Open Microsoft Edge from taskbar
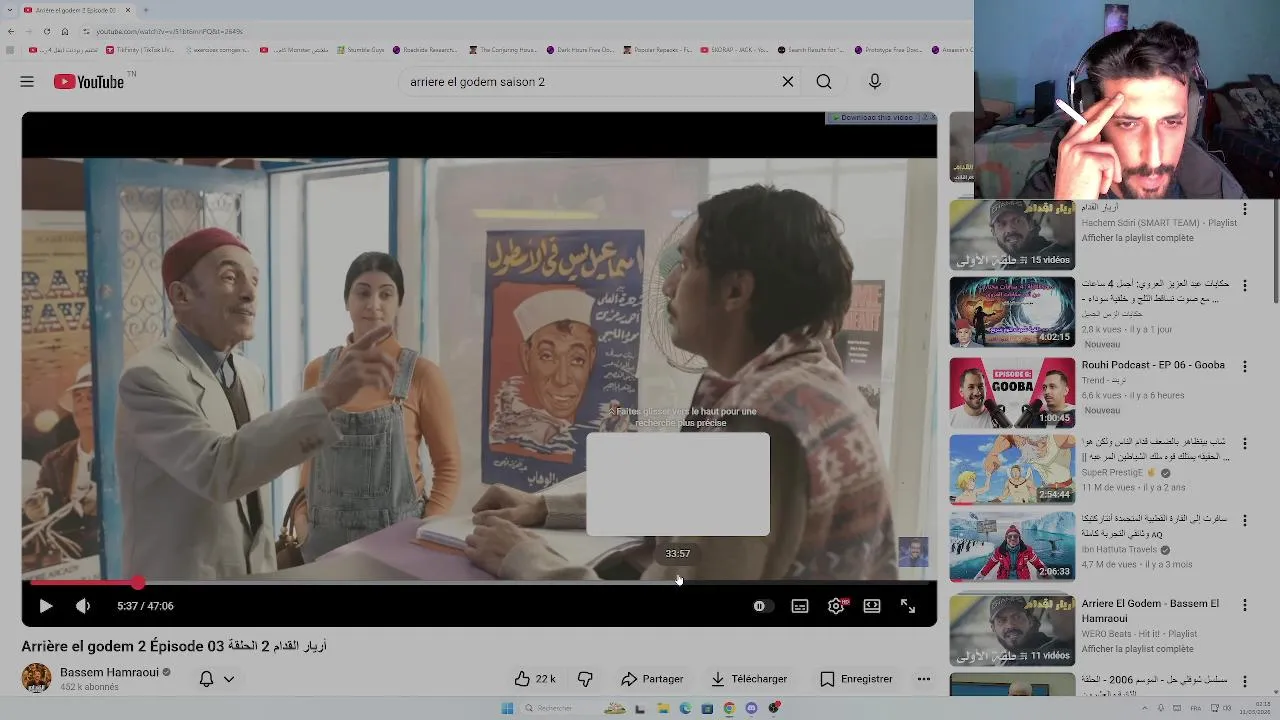The image size is (1280, 720). [x=685, y=709]
